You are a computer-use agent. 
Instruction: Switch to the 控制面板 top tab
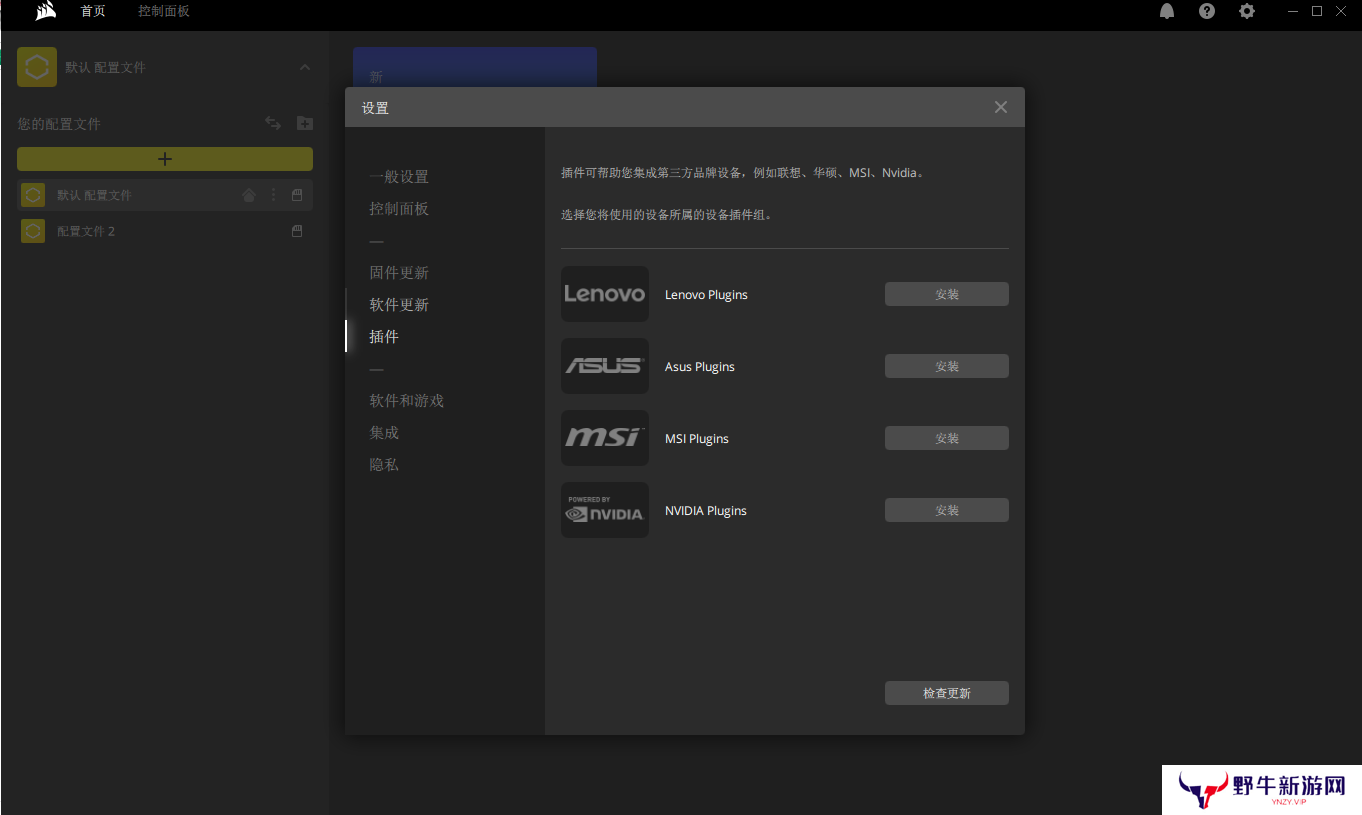(x=164, y=11)
